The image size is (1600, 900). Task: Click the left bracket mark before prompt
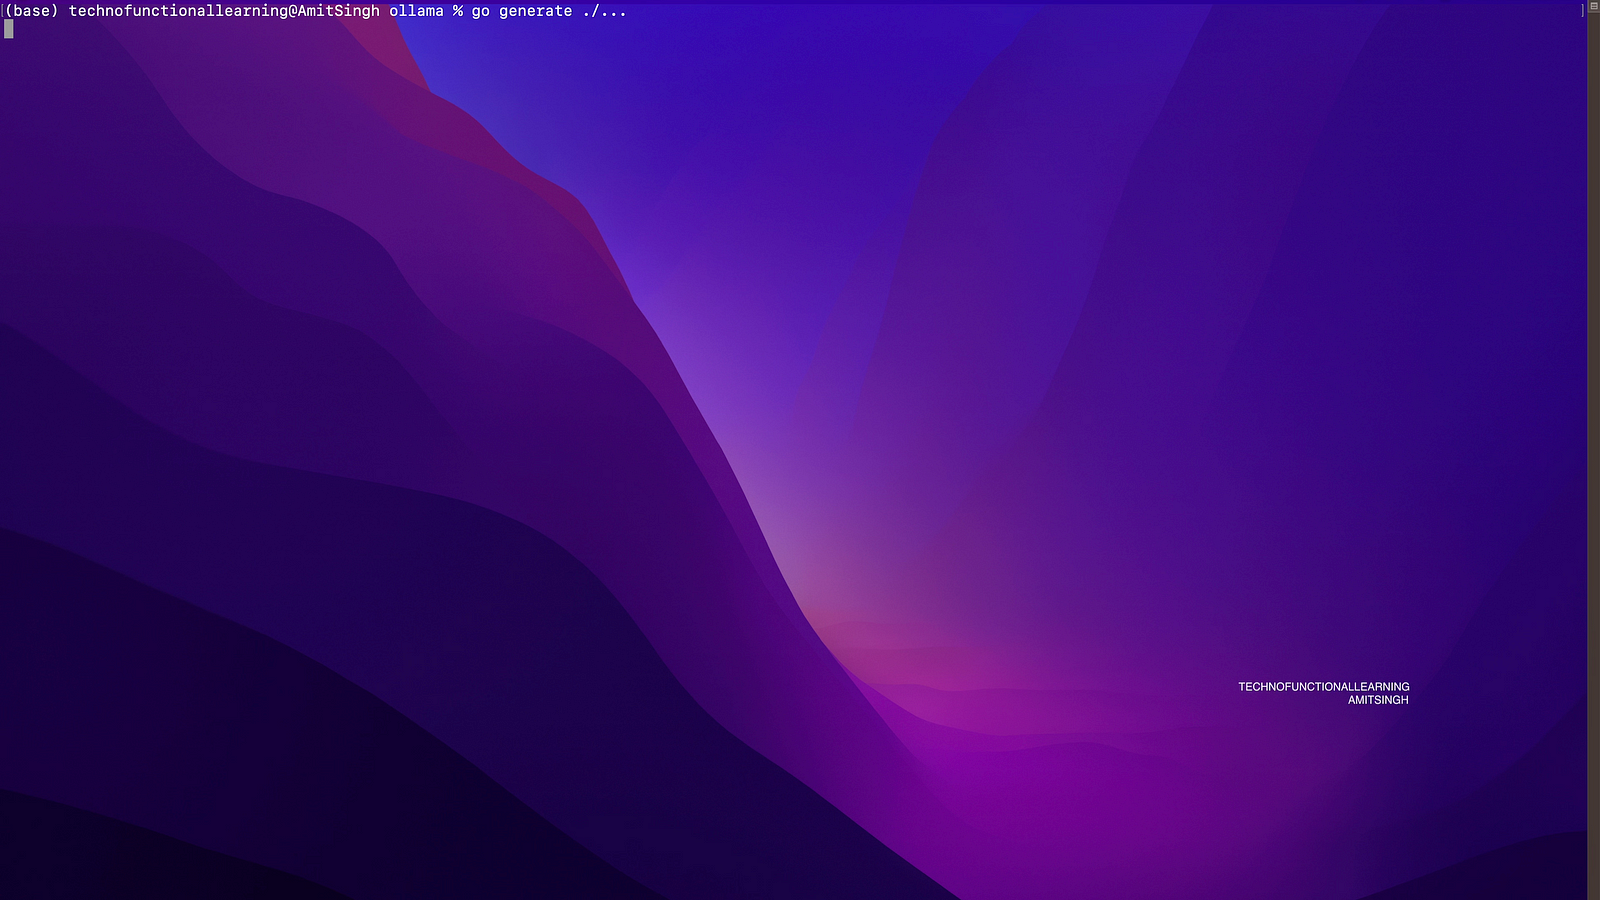(2, 11)
